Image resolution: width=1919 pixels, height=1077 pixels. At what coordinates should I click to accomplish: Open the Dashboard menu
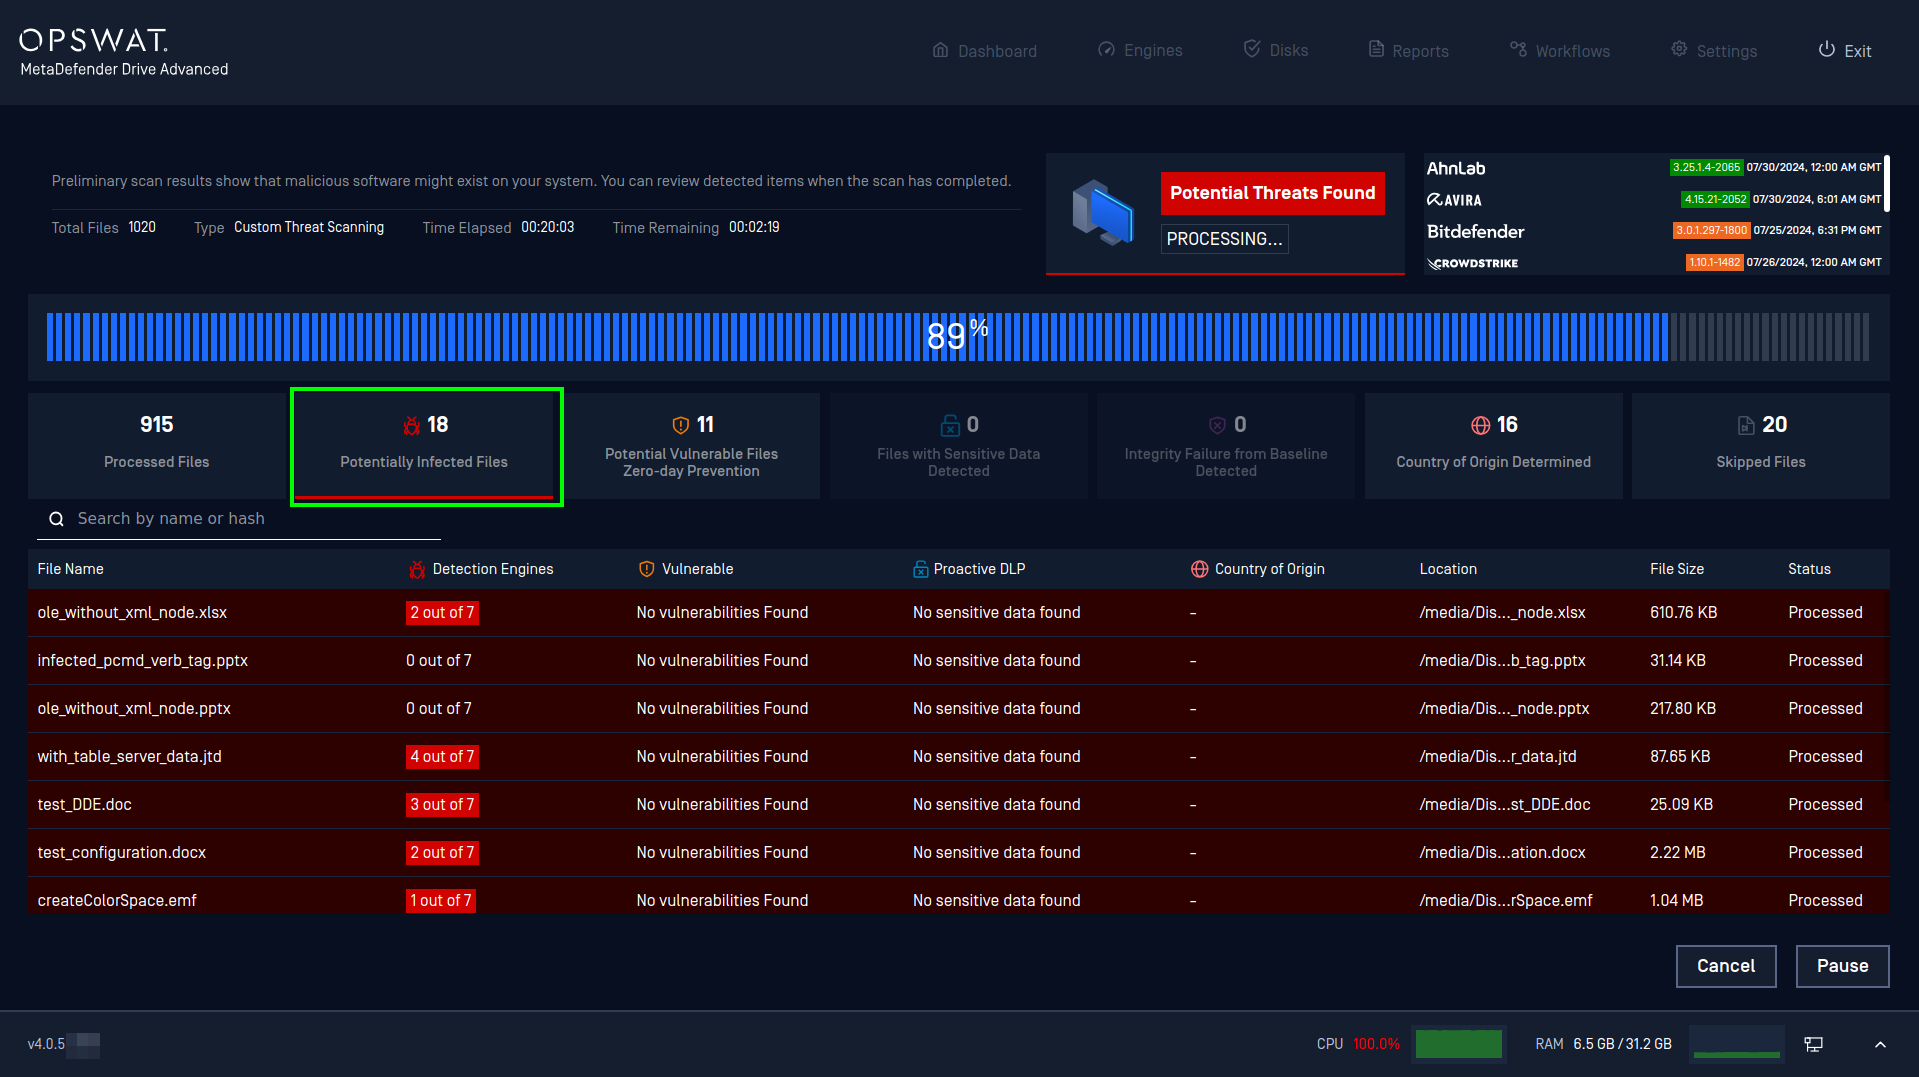(x=984, y=51)
